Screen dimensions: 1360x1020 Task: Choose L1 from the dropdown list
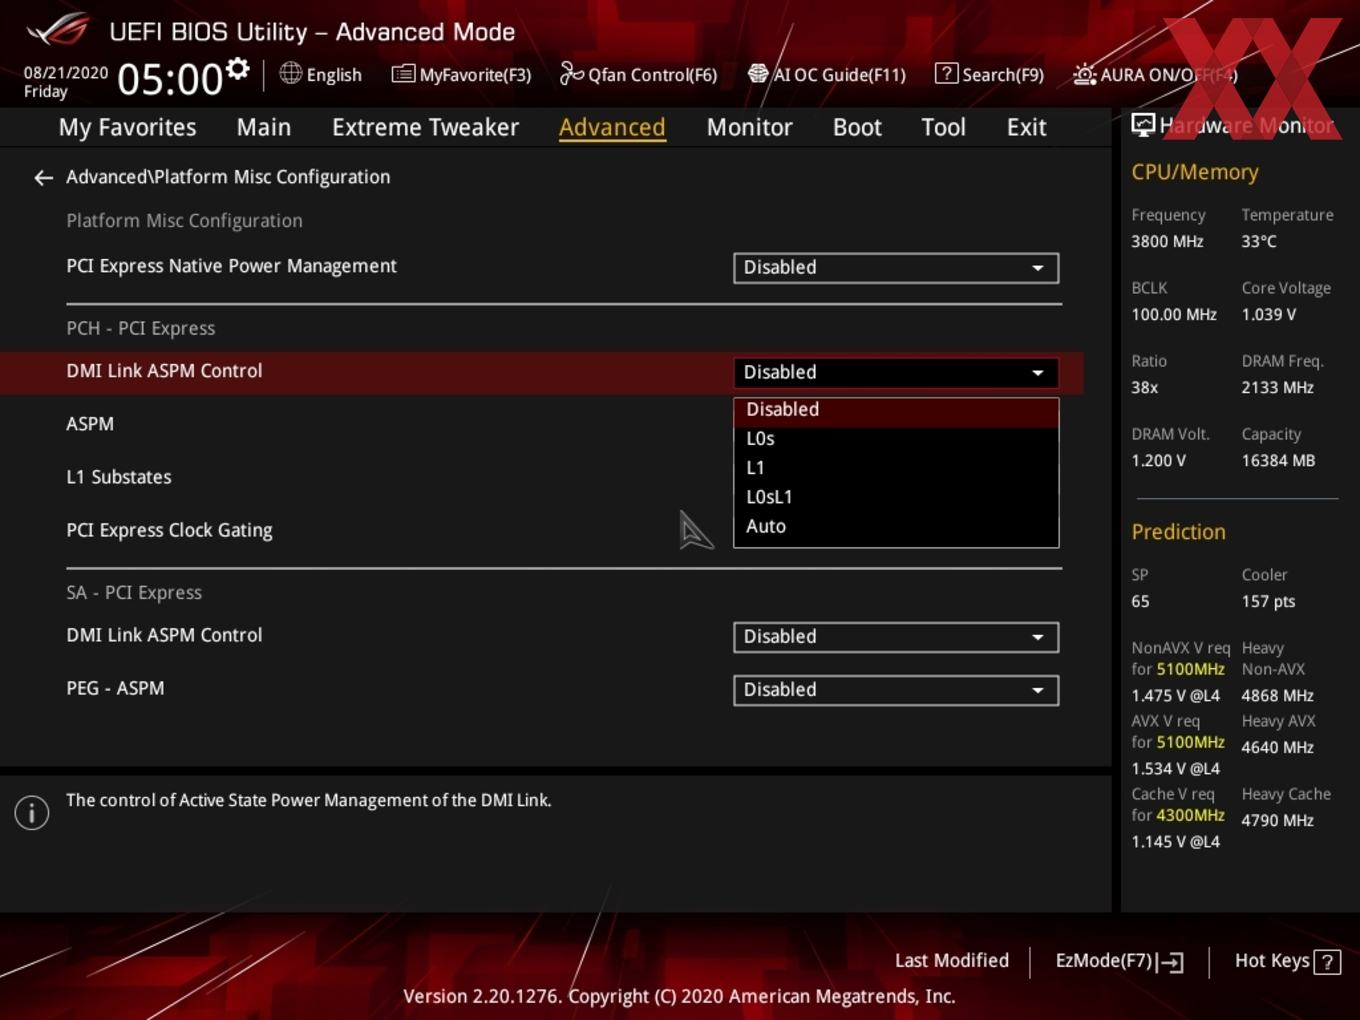[x=896, y=468]
